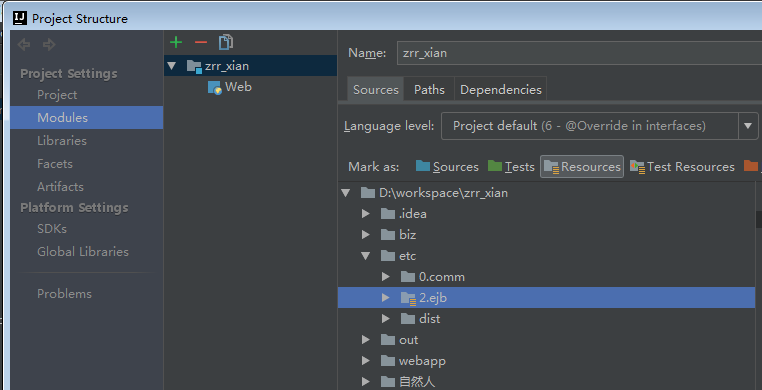Select the dist folder

[430, 319]
